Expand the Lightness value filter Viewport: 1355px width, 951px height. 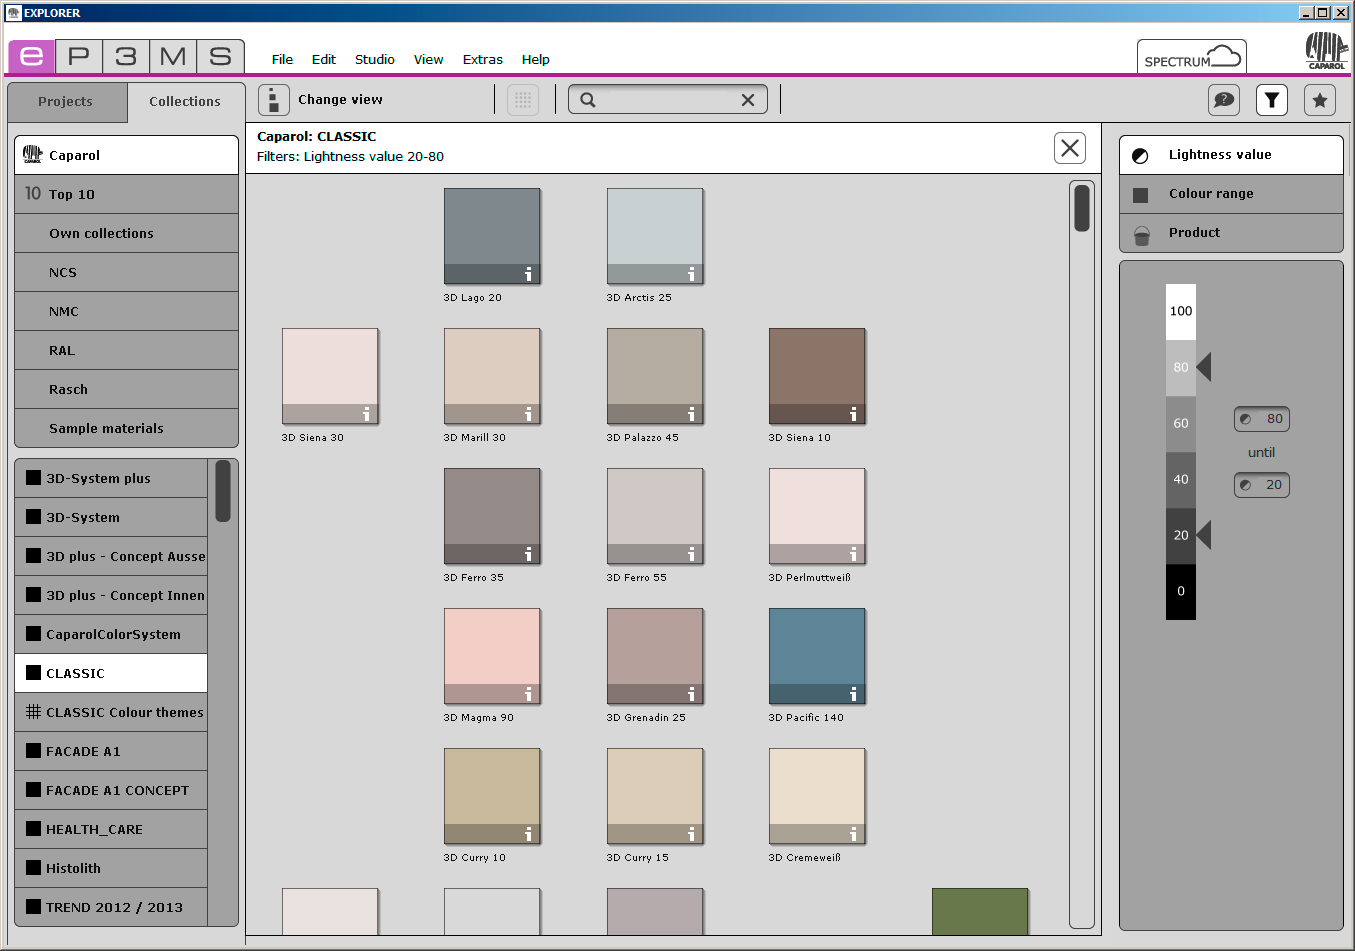click(x=1231, y=155)
